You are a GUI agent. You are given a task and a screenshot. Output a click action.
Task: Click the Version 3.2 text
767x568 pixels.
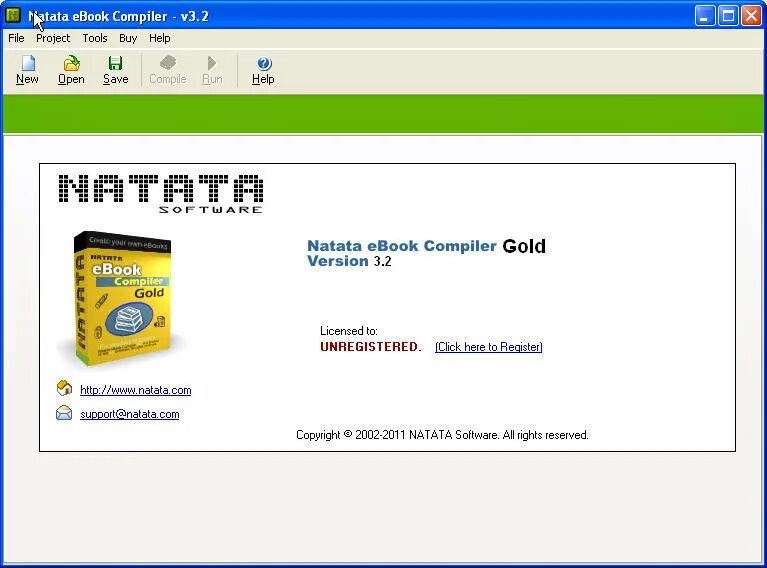tap(349, 261)
